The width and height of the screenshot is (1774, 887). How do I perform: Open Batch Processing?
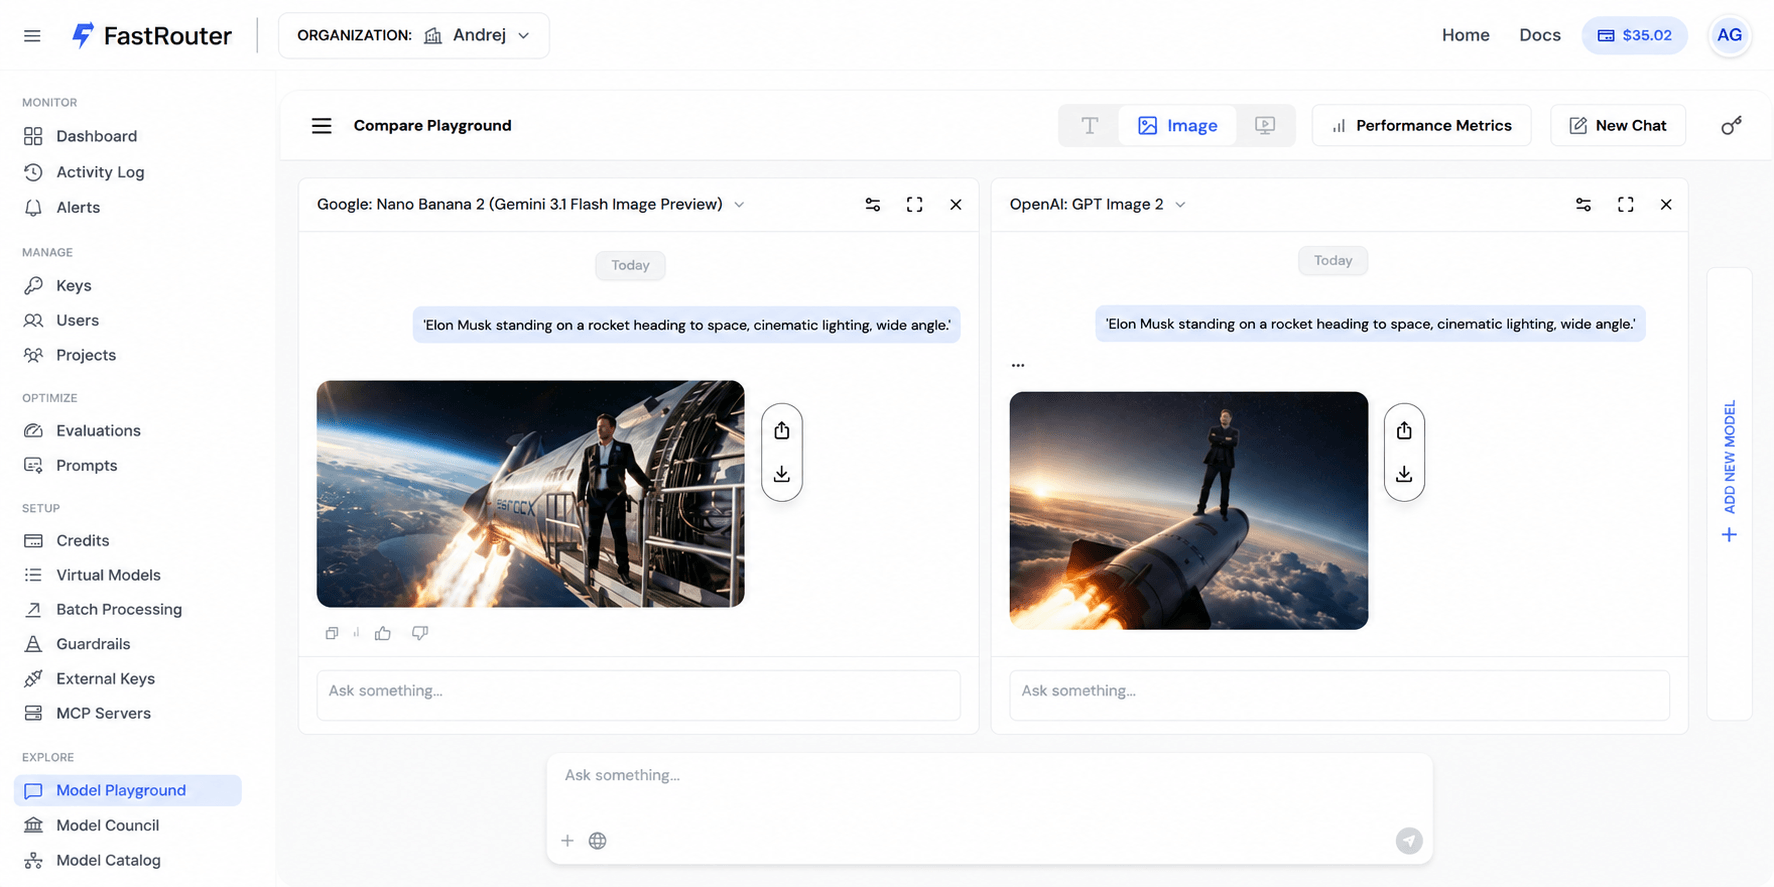(x=119, y=609)
